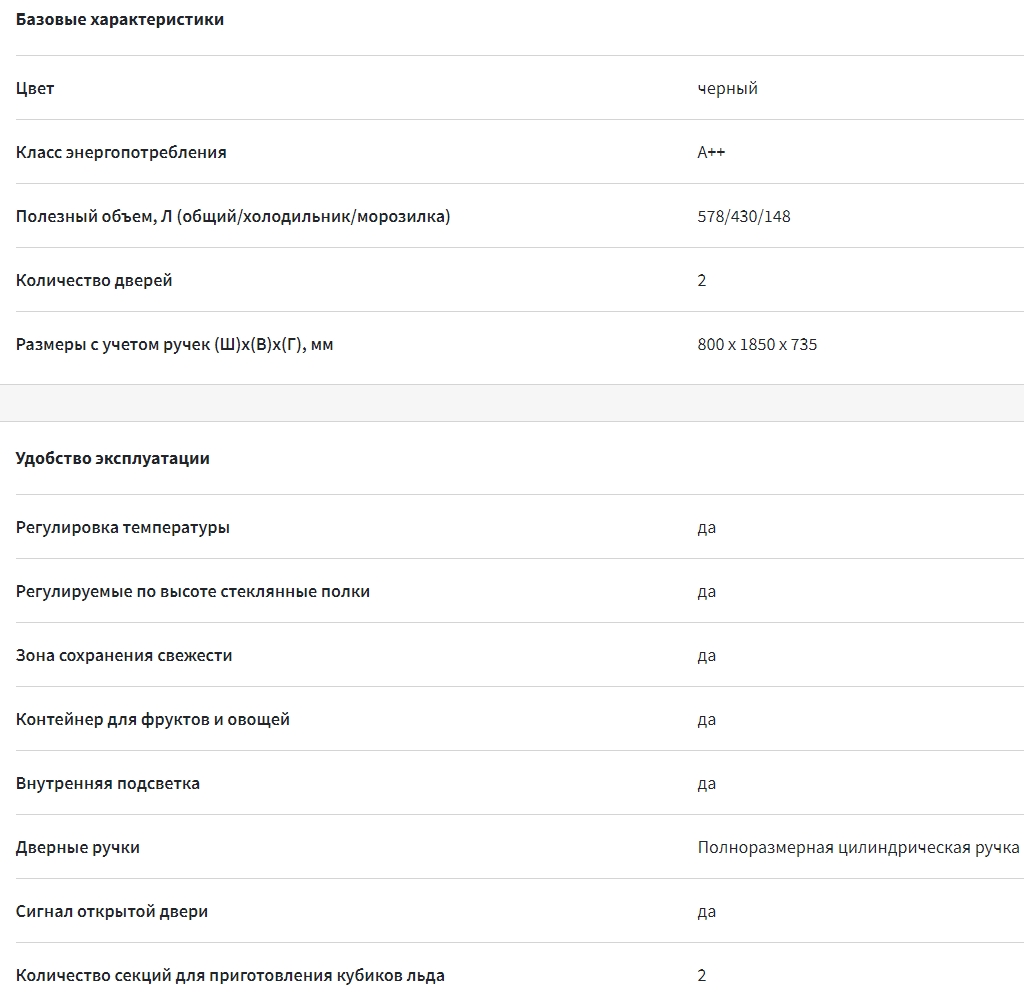The width and height of the screenshot is (1024, 999).
Task: Select the 'Дверные ручки' row label
Action: pos(78,847)
